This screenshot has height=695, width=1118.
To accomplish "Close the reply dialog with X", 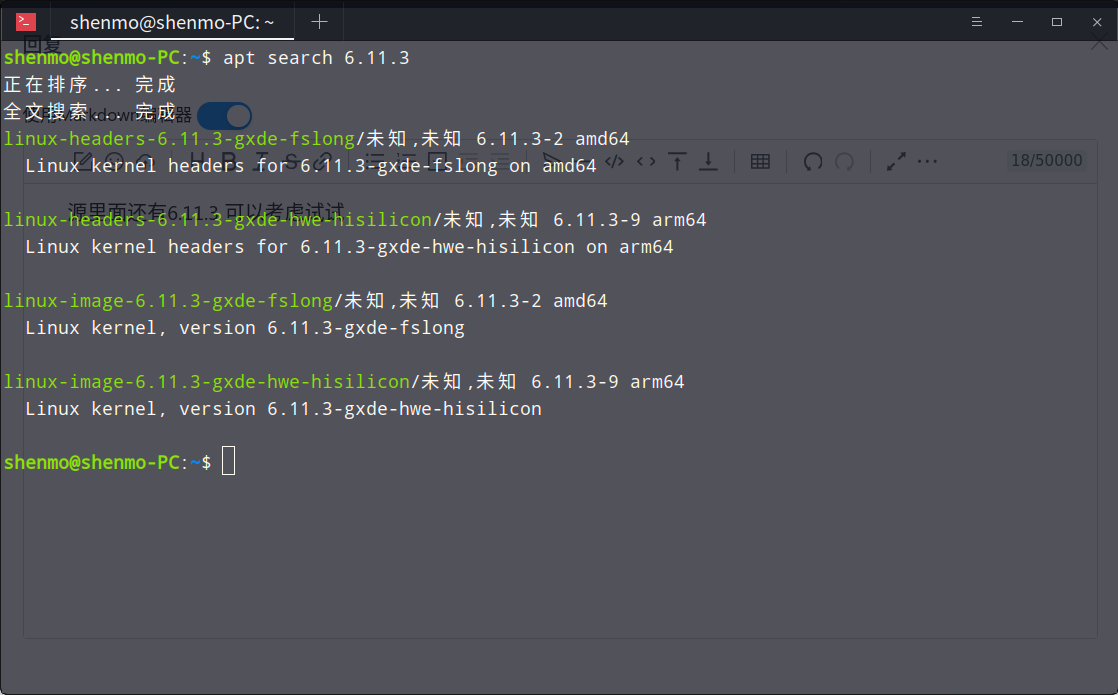I will click(1099, 43).
